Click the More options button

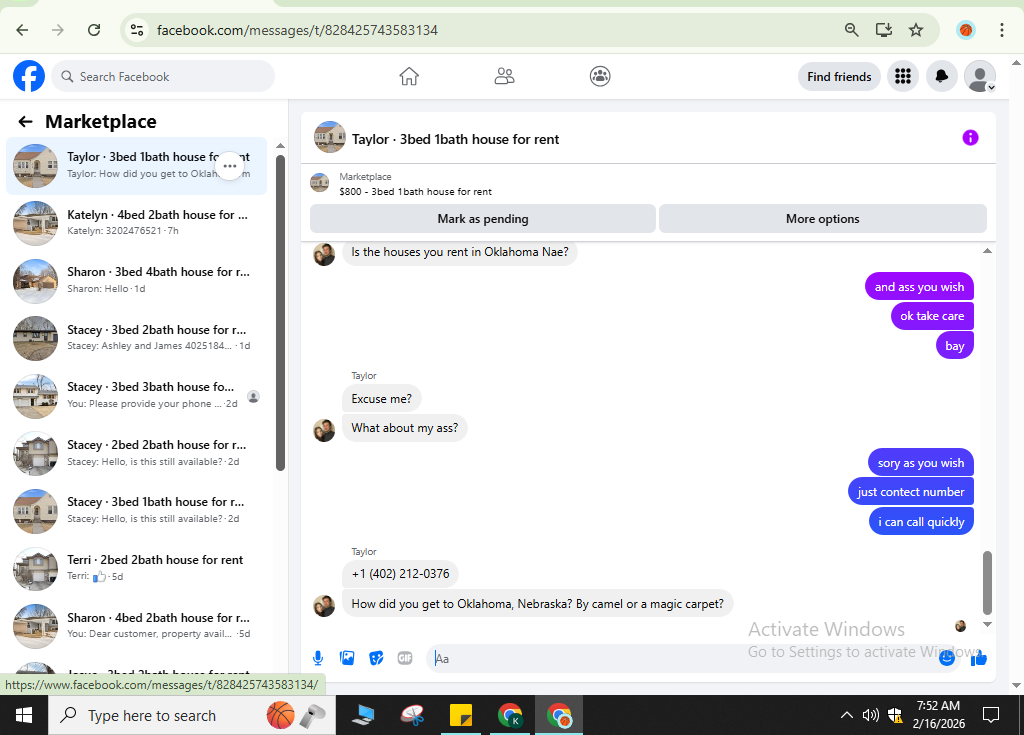click(822, 219)
